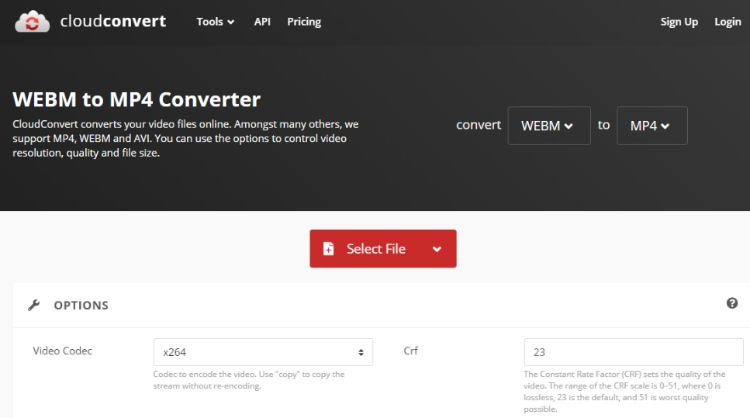Image resolution: width=750 pixels, height=418 pixels.
Task: Click the chevron inside MP4 selector
Action: pyautogui.click(x=665, y=126)
